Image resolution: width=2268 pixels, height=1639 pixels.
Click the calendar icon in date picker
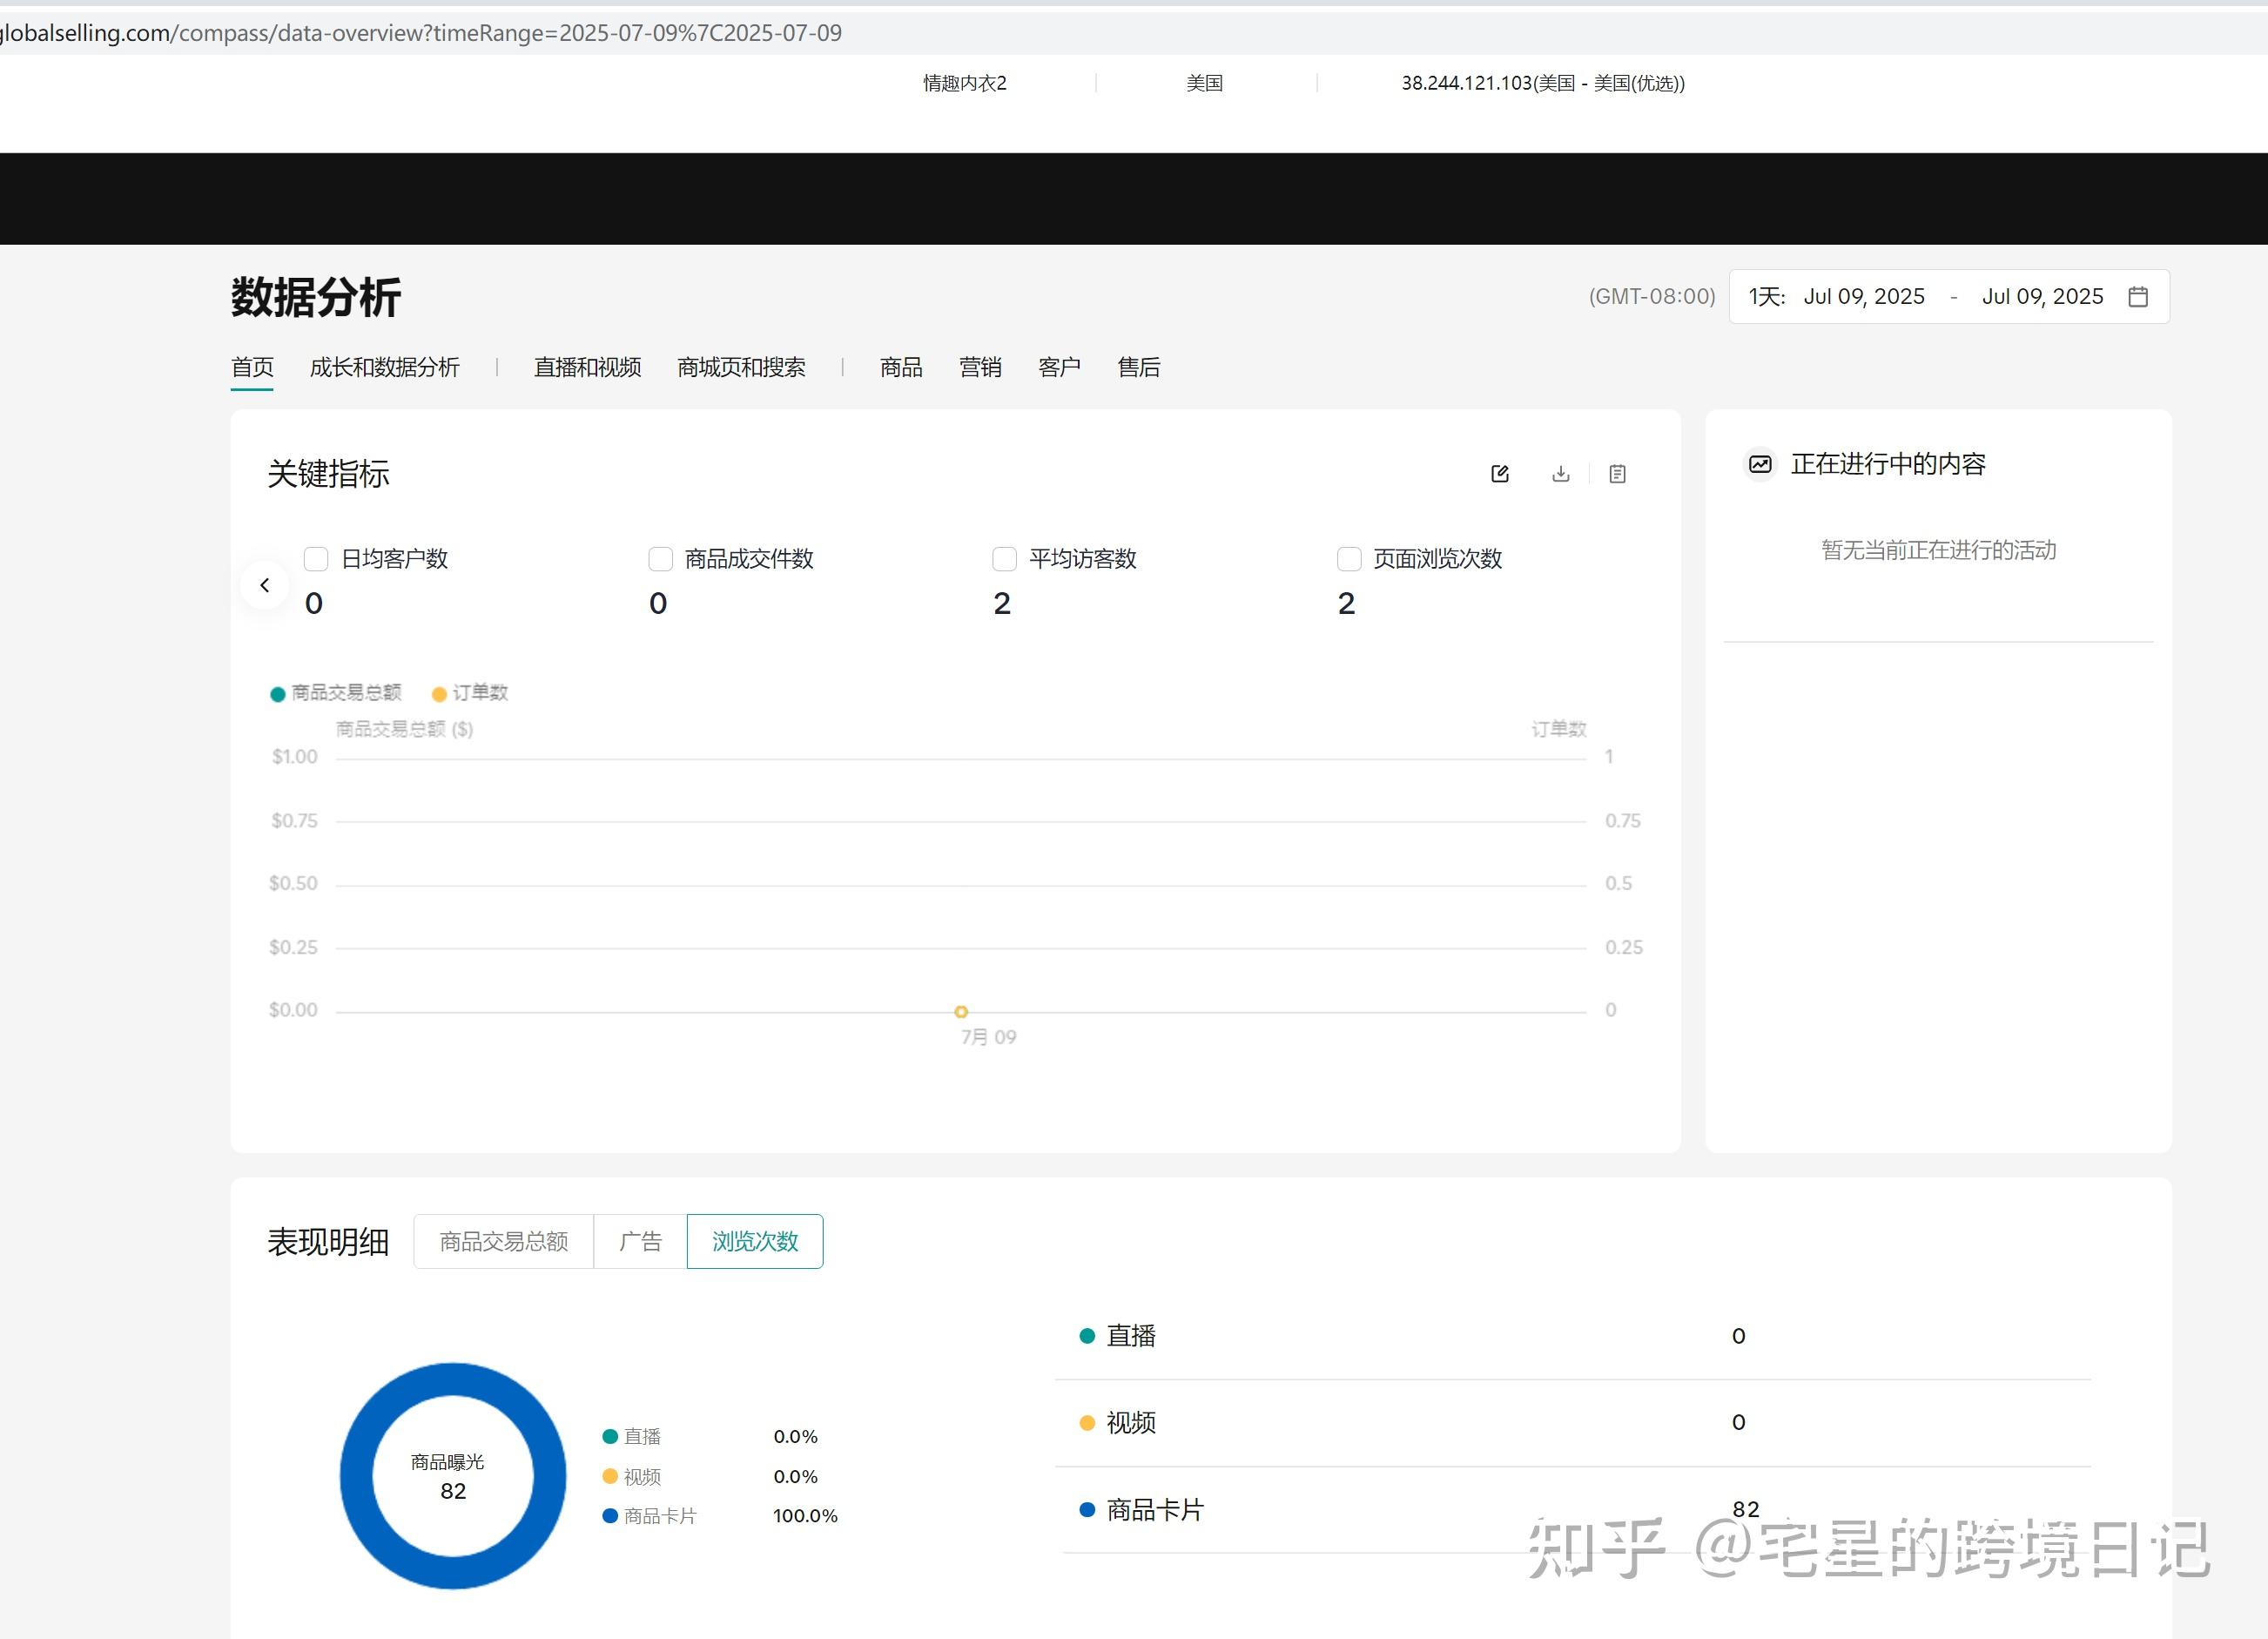[x=2137, y=297]
